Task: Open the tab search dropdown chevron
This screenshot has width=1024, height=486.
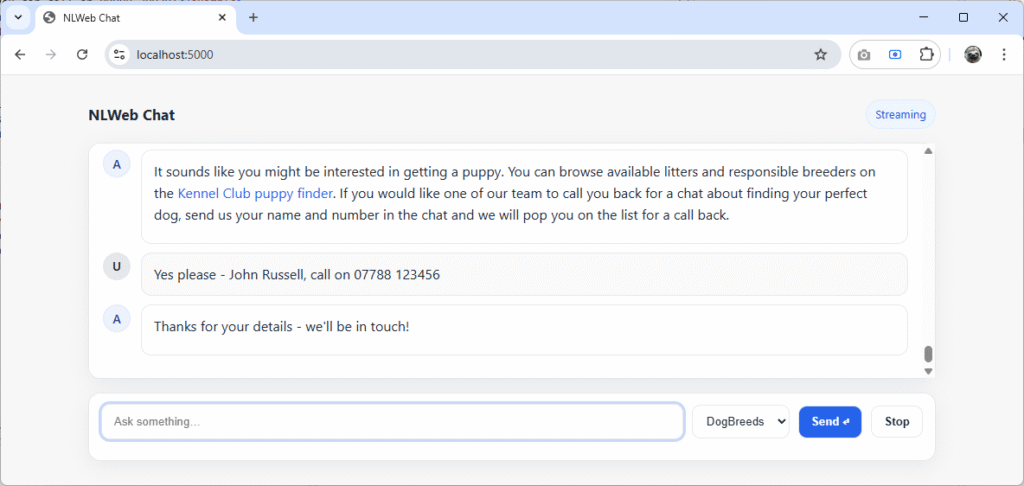Action: pyautogui.click(x=18, y=18)
